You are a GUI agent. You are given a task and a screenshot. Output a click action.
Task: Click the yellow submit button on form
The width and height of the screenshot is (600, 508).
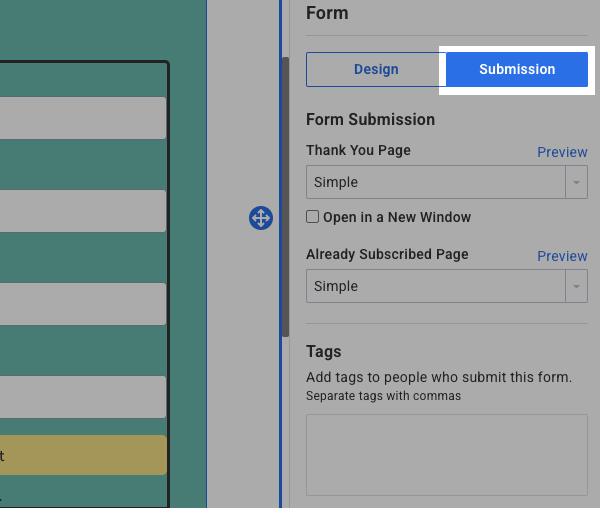click(x=82, y=455)
